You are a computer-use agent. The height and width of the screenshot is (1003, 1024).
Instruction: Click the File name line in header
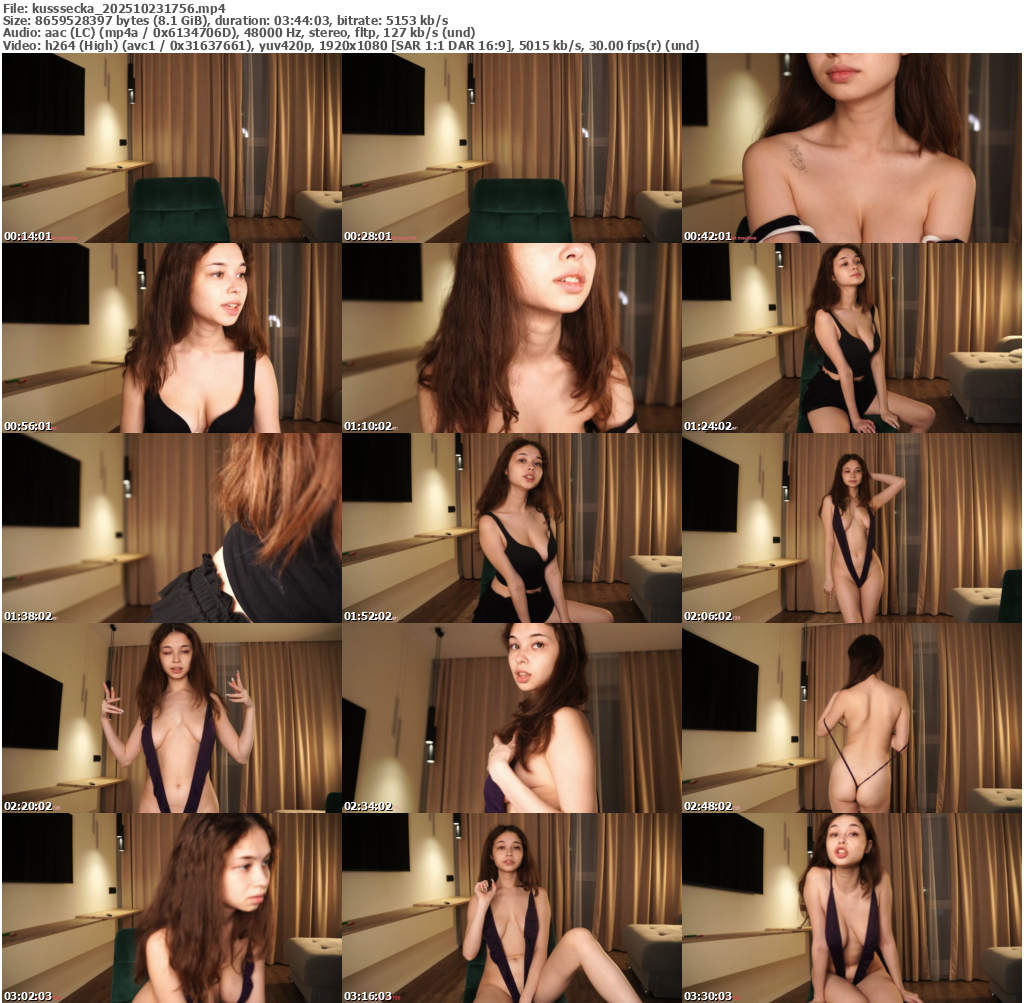coord(113,8)
